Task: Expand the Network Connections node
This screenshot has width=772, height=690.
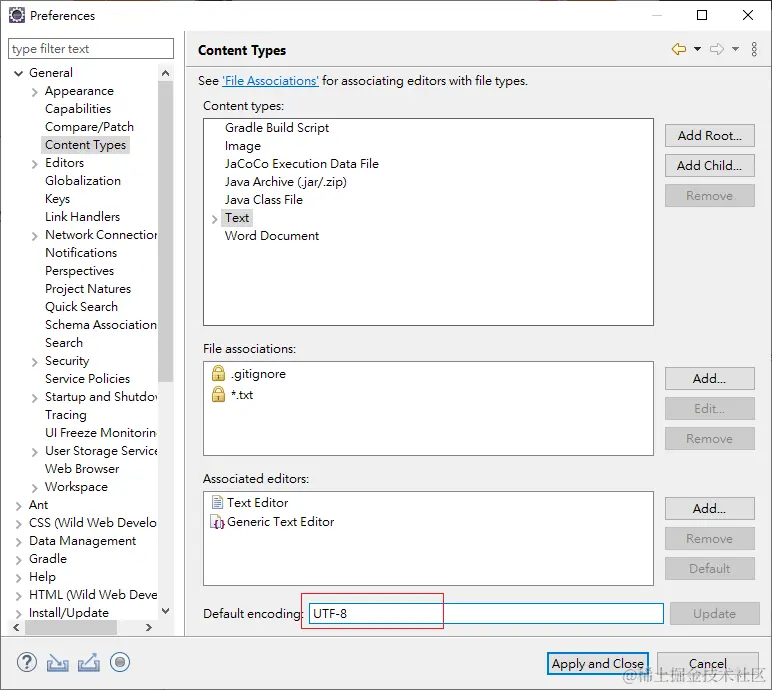Action: pyautogui.click(x=34, y=236)
